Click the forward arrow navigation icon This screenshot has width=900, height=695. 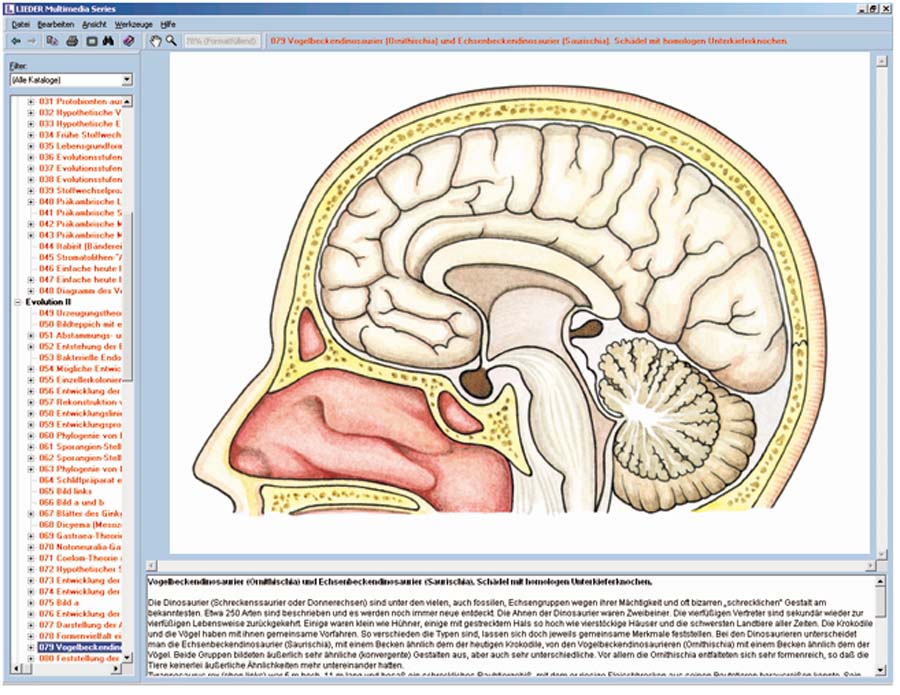(33, 41)
